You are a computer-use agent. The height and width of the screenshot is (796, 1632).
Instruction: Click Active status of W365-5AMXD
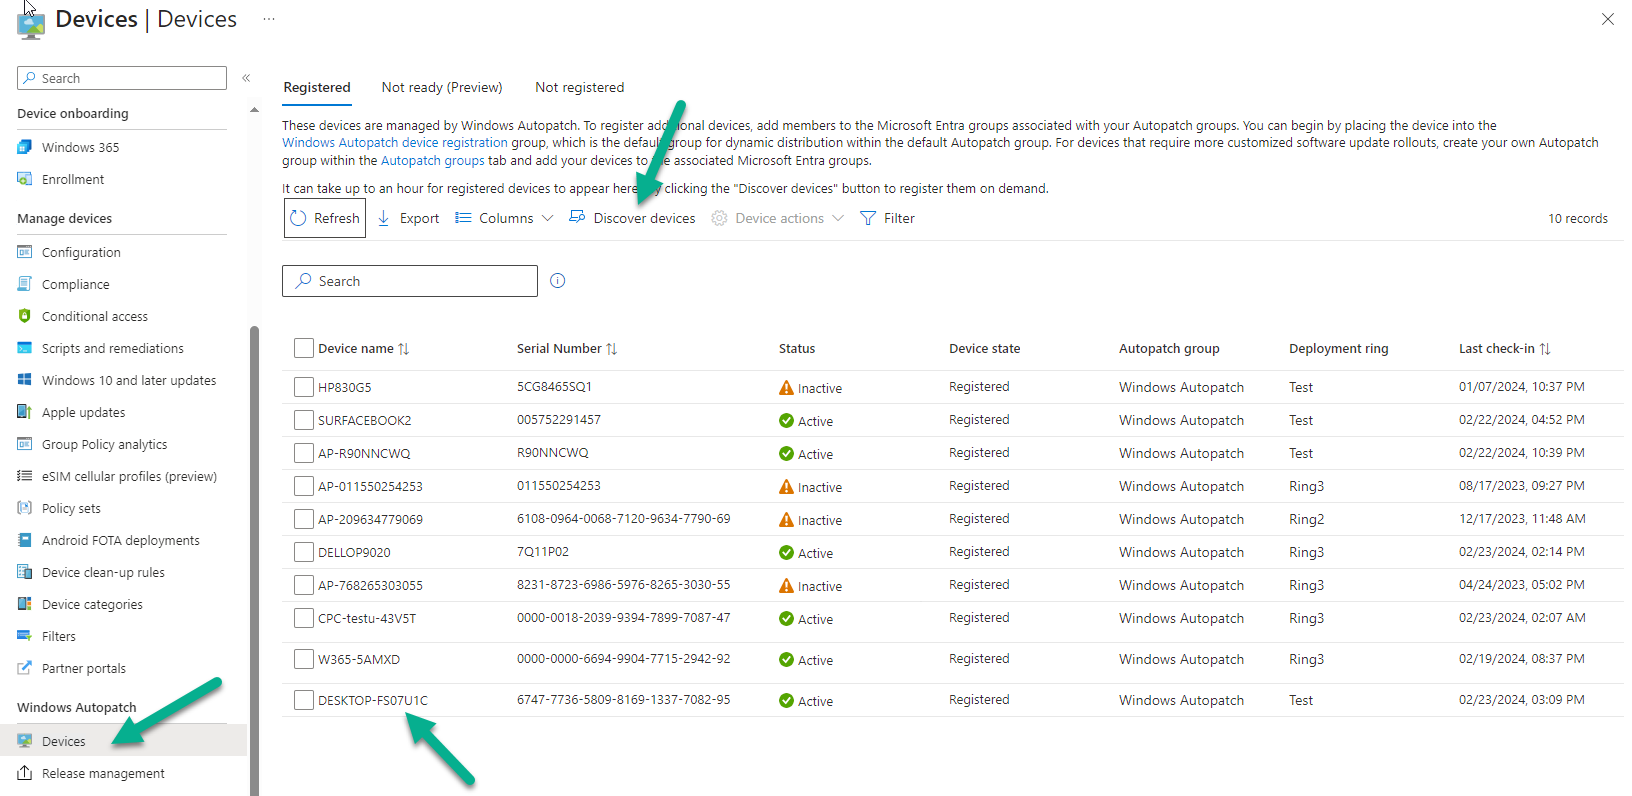tap(806, 660)
